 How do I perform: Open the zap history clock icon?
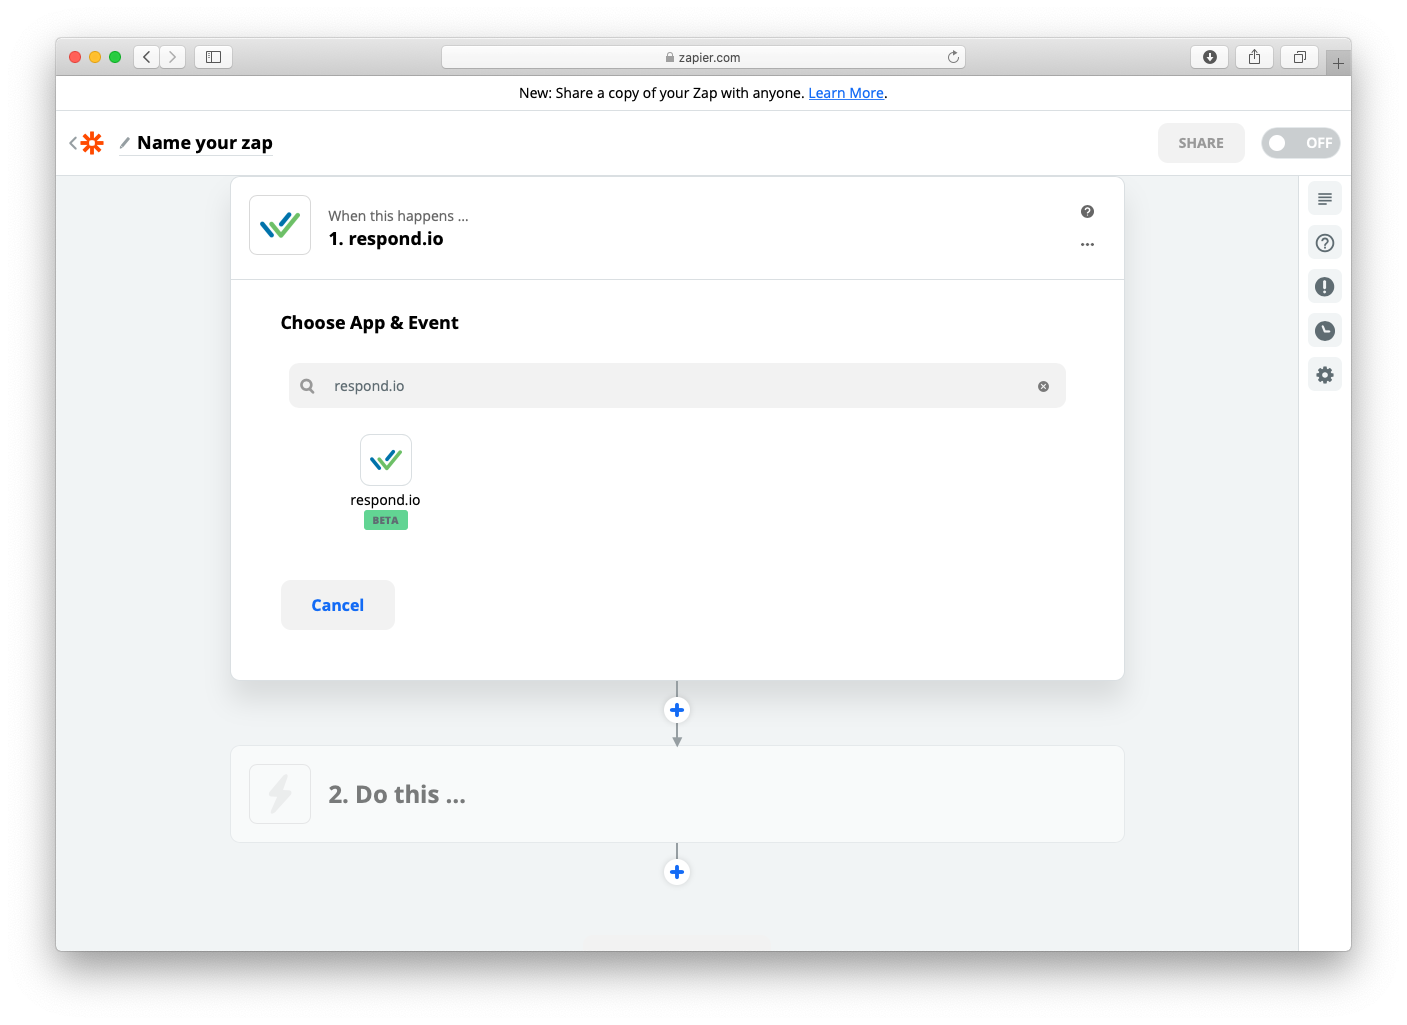(x=1325, y=331)
